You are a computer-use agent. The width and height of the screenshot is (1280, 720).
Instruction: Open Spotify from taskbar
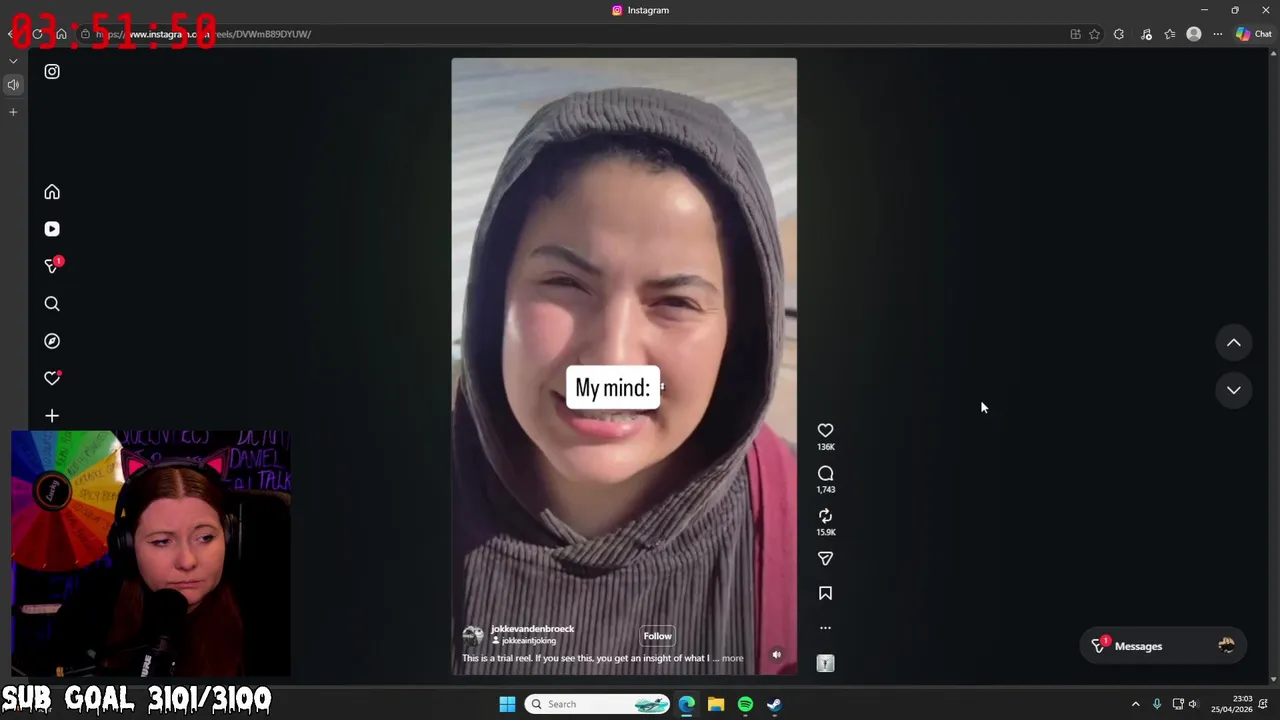[745, 704]
